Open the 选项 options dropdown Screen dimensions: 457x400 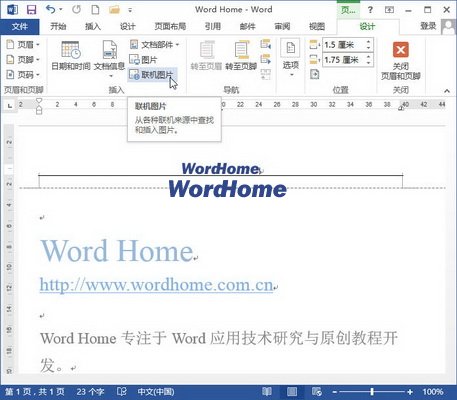290,58
